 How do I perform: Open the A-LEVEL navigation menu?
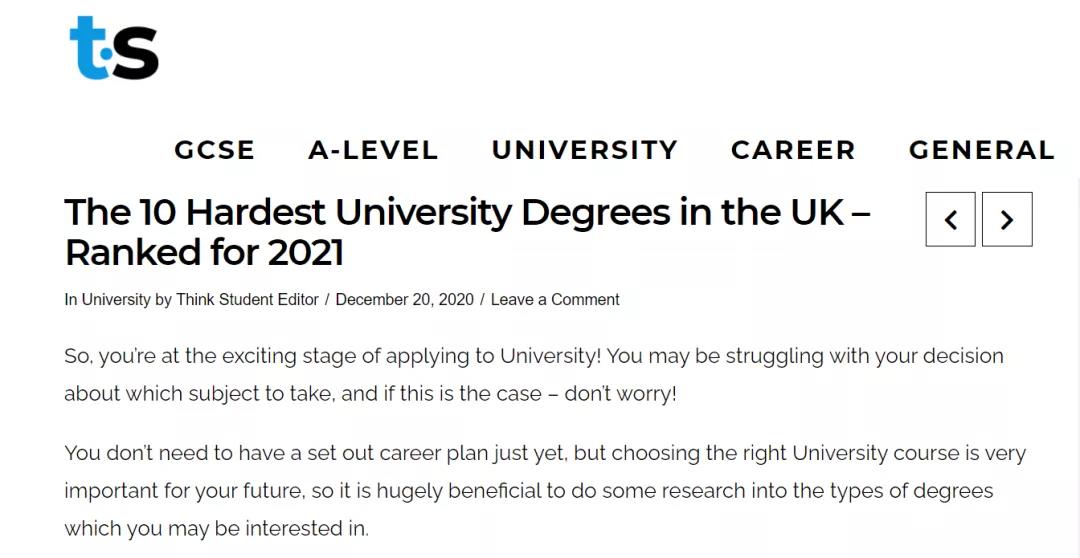373,150
